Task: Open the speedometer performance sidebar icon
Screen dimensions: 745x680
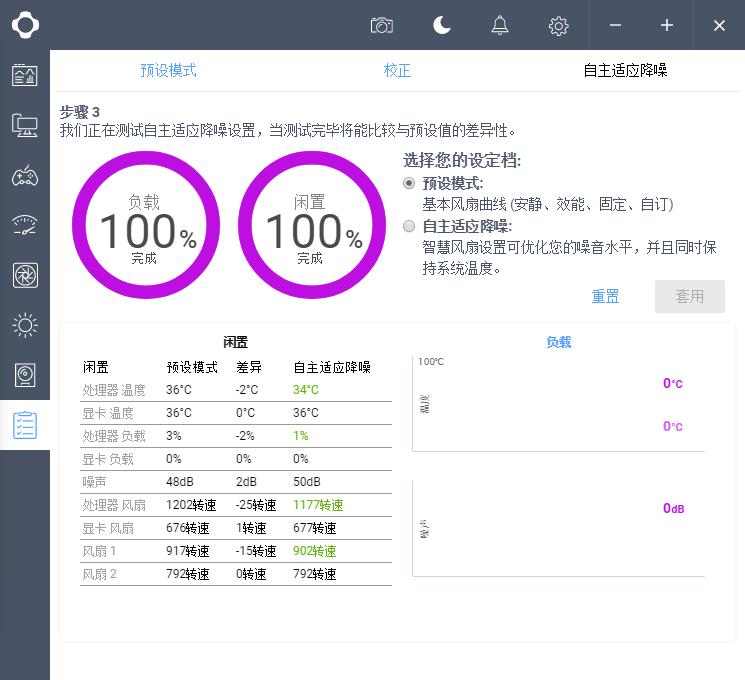Action: coord(25,225)
